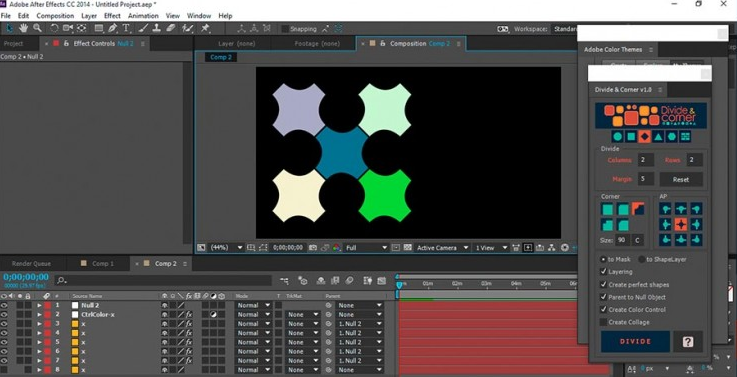Click the Comp 2 viewer breadcrumb
Screen dimensions: 737x377
click(221, 57)
